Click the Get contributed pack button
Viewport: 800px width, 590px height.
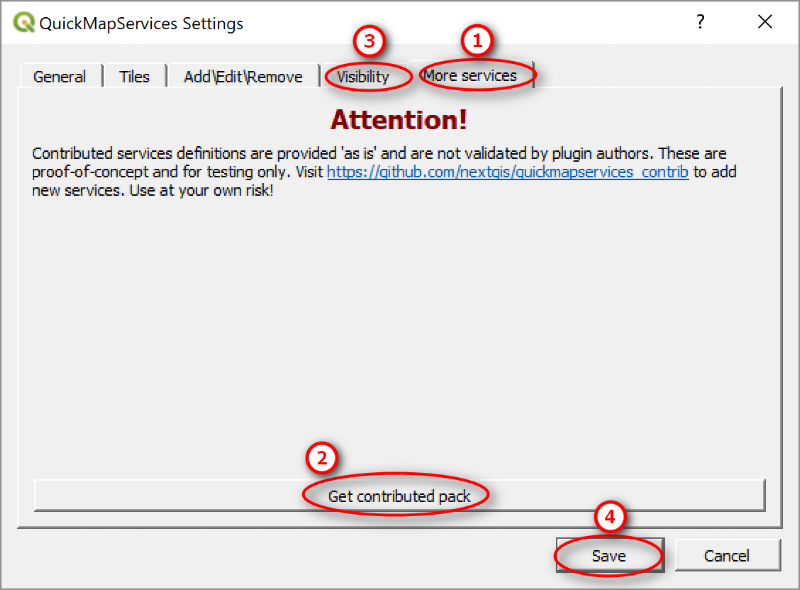tap(399, 496)
